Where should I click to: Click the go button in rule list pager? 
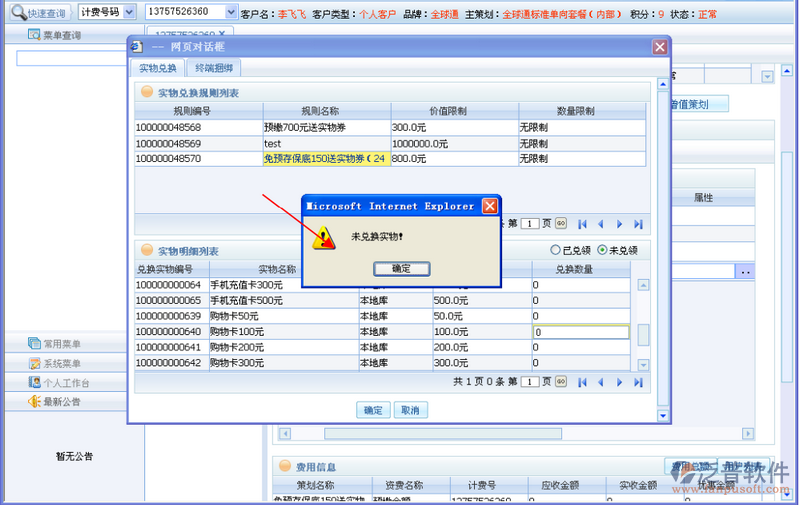[561, 223]
